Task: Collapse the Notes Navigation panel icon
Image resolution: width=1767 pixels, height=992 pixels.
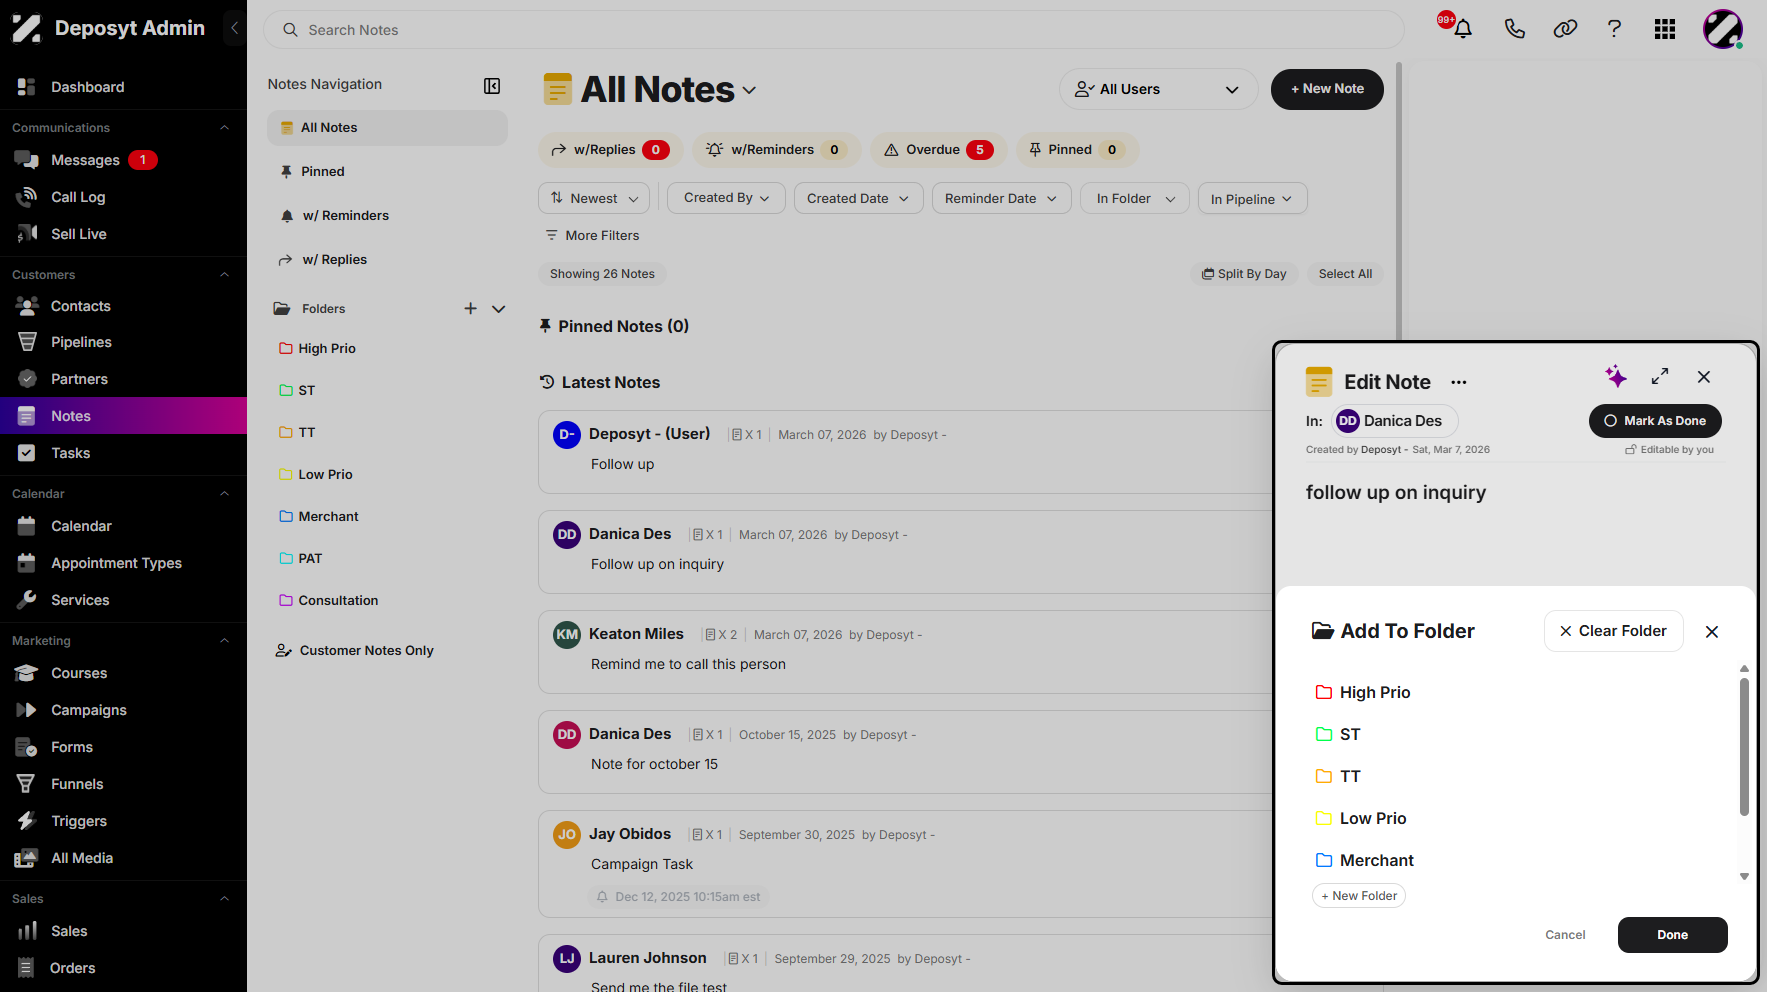Action: point(492,86)
